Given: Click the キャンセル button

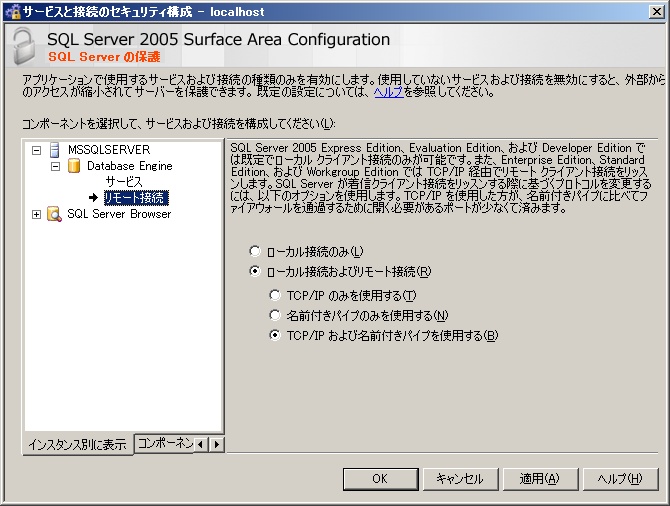Looking at the screenshot, I should [460, 479].
